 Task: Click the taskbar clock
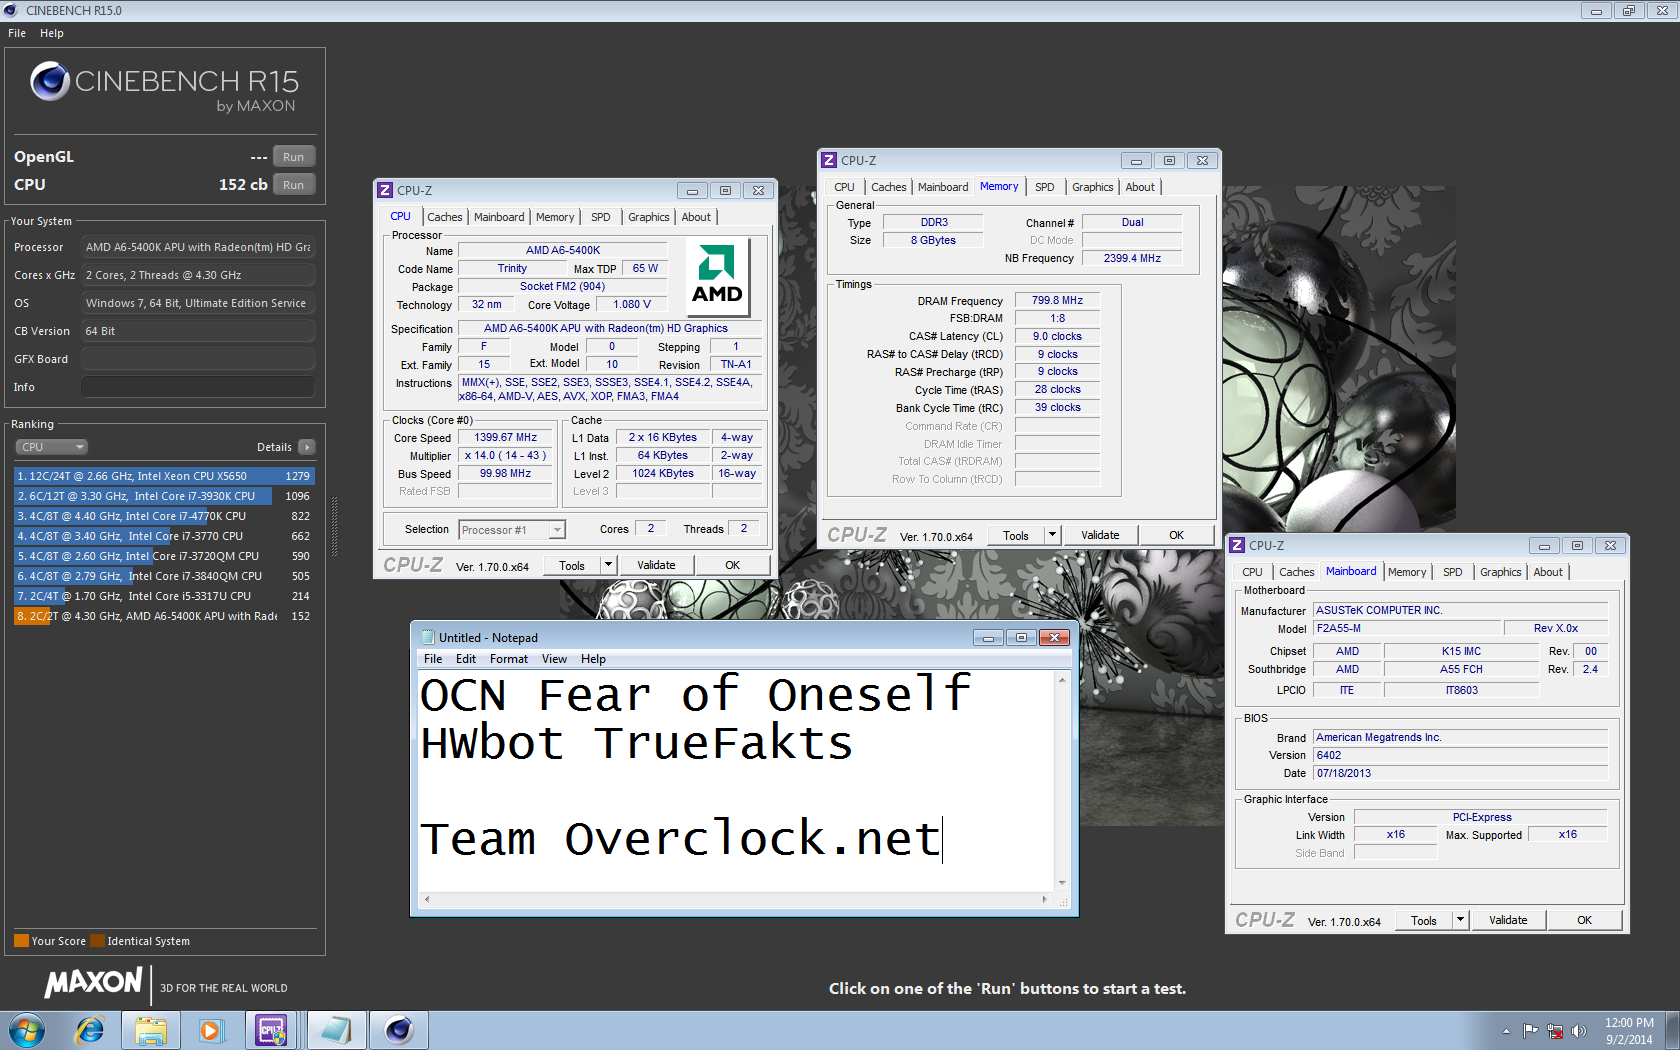[1629, 1031]
